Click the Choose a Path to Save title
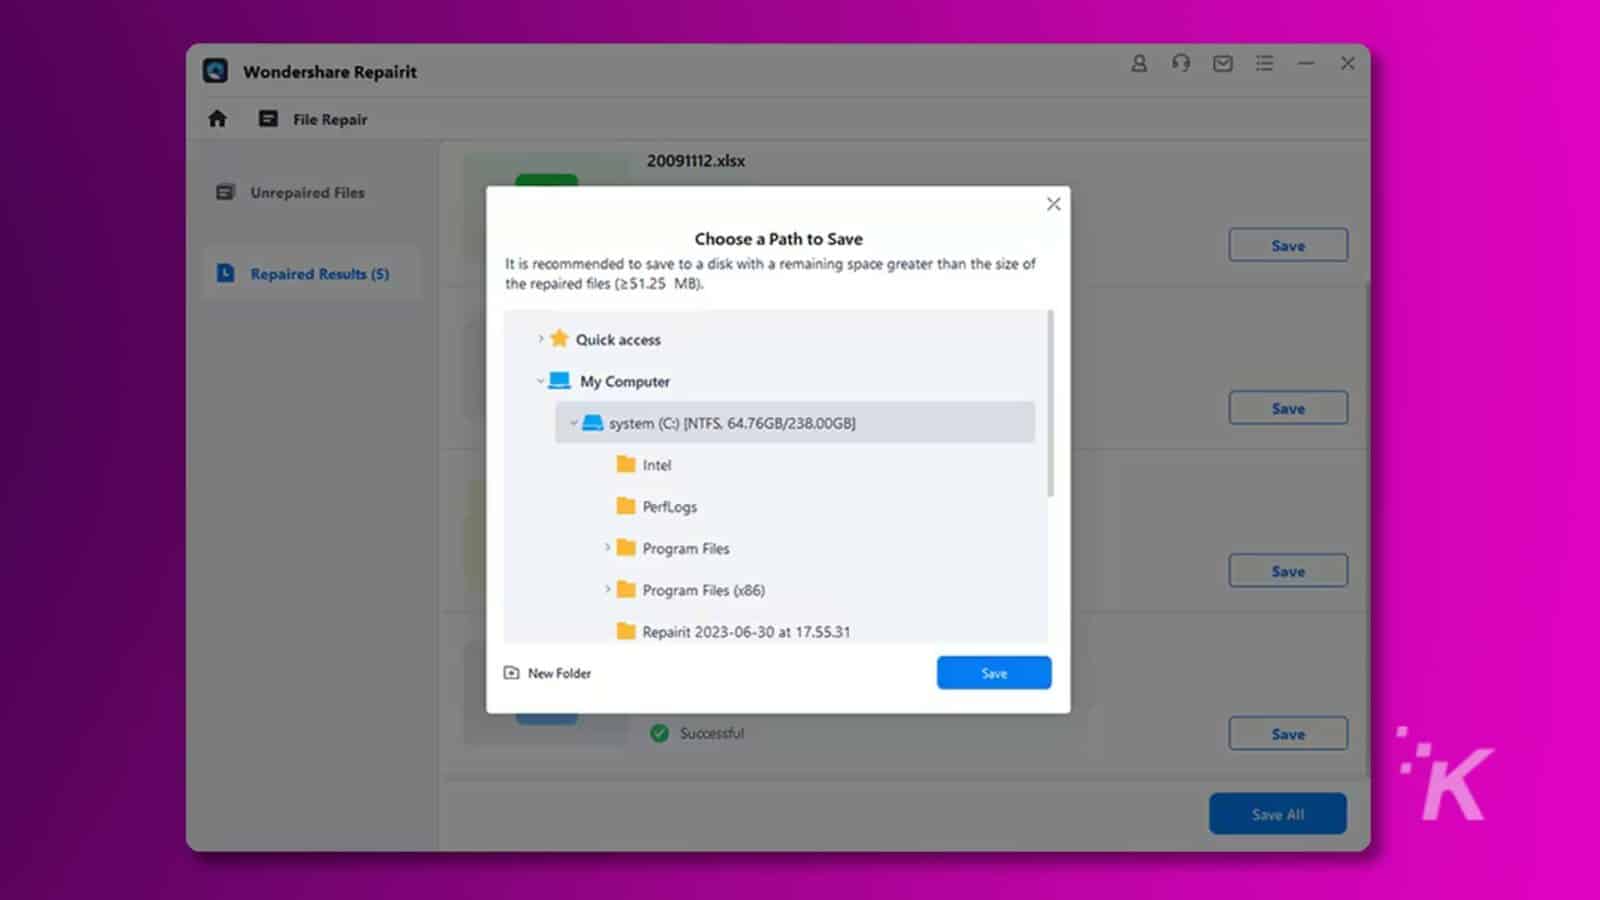1600x900 pixels. tap(778, 239)
